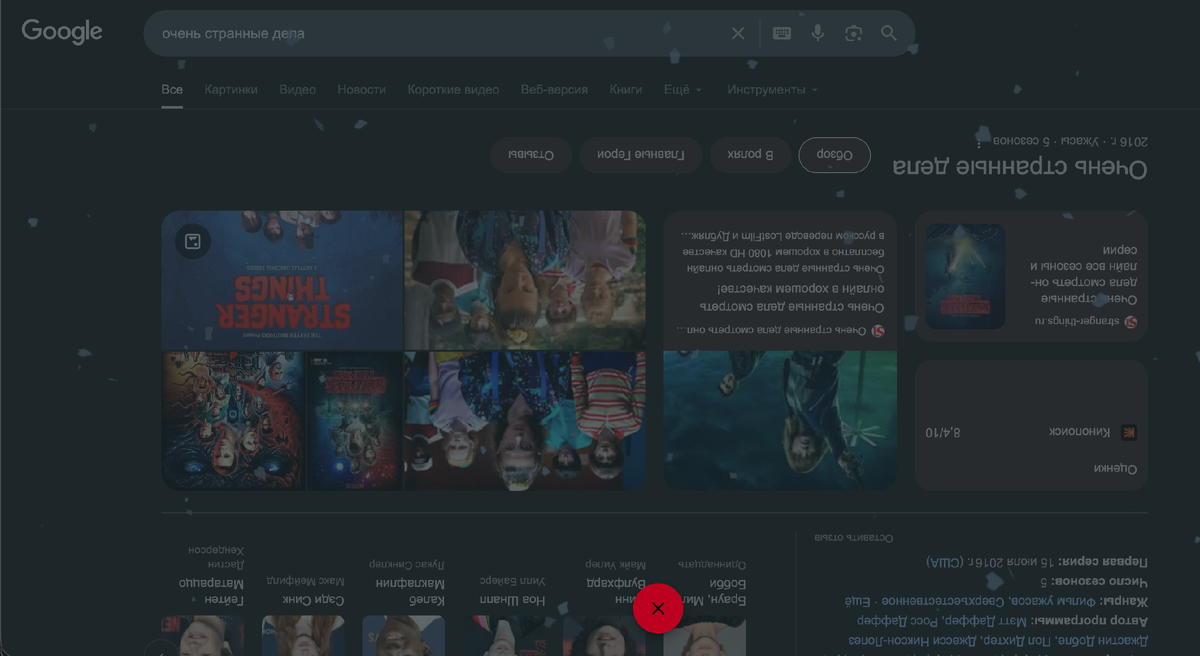Expand the Инструменты dropdown

click(x=772, y=89)
